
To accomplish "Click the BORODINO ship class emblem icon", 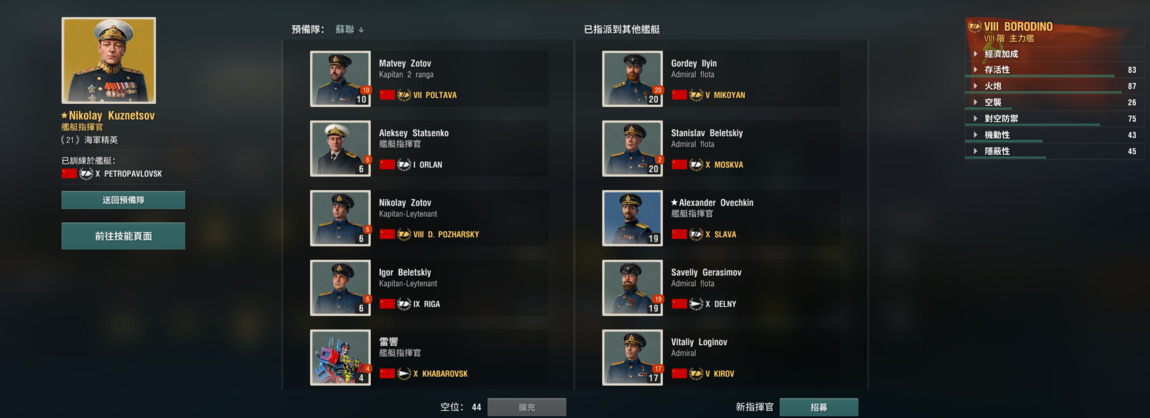I will tap(974, 26).
